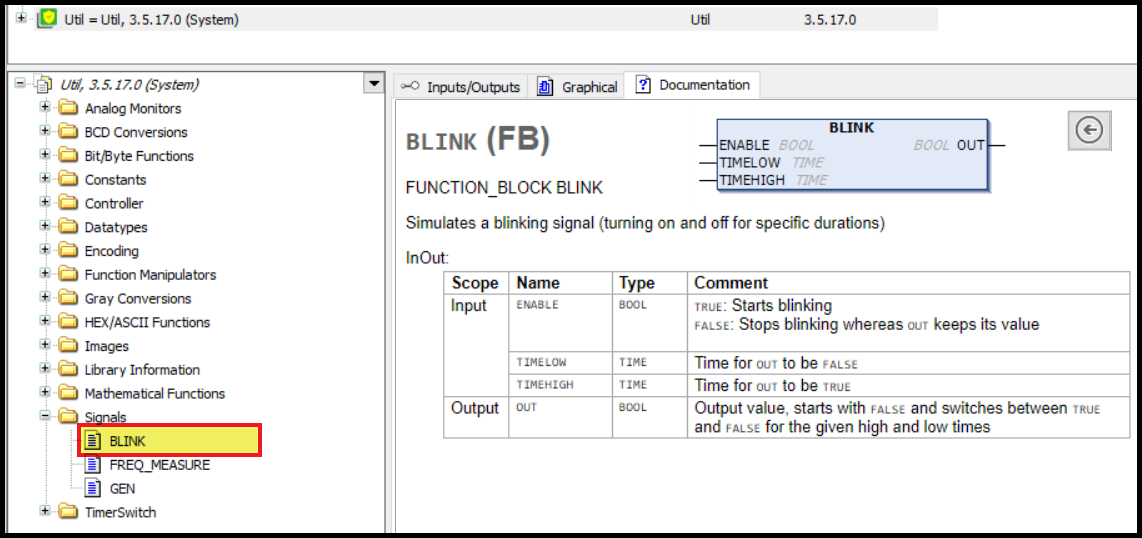
Task: Select the FREQ_MEASURE tree item
Action: pyautogui.click(x=160, y=464)
